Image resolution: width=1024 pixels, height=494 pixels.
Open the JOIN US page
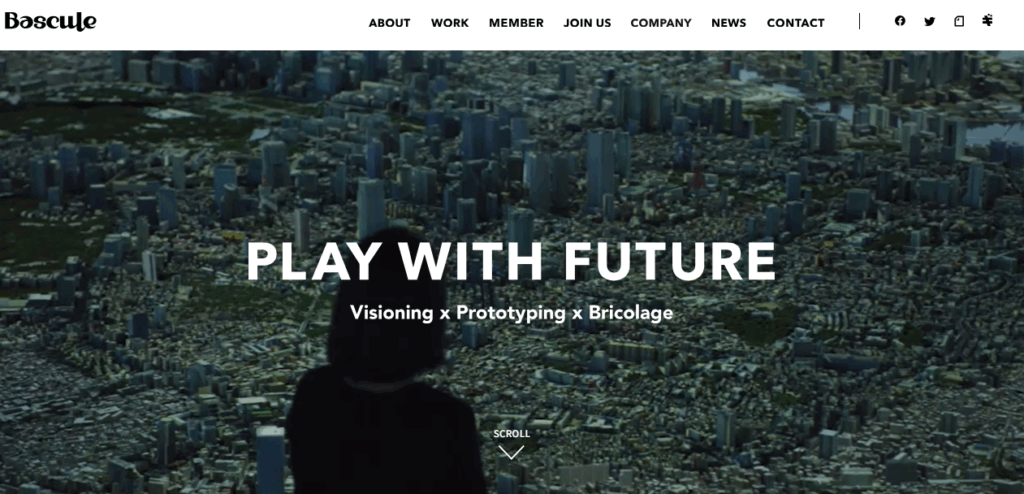click(x=587, y=23)
